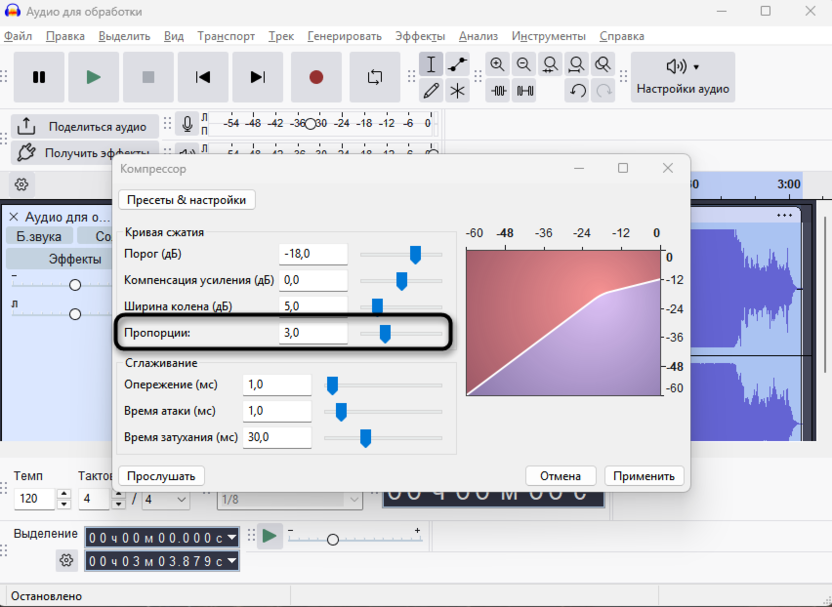
Task: Click the Undo arrow icon
Action: click(x=577, y=91)
